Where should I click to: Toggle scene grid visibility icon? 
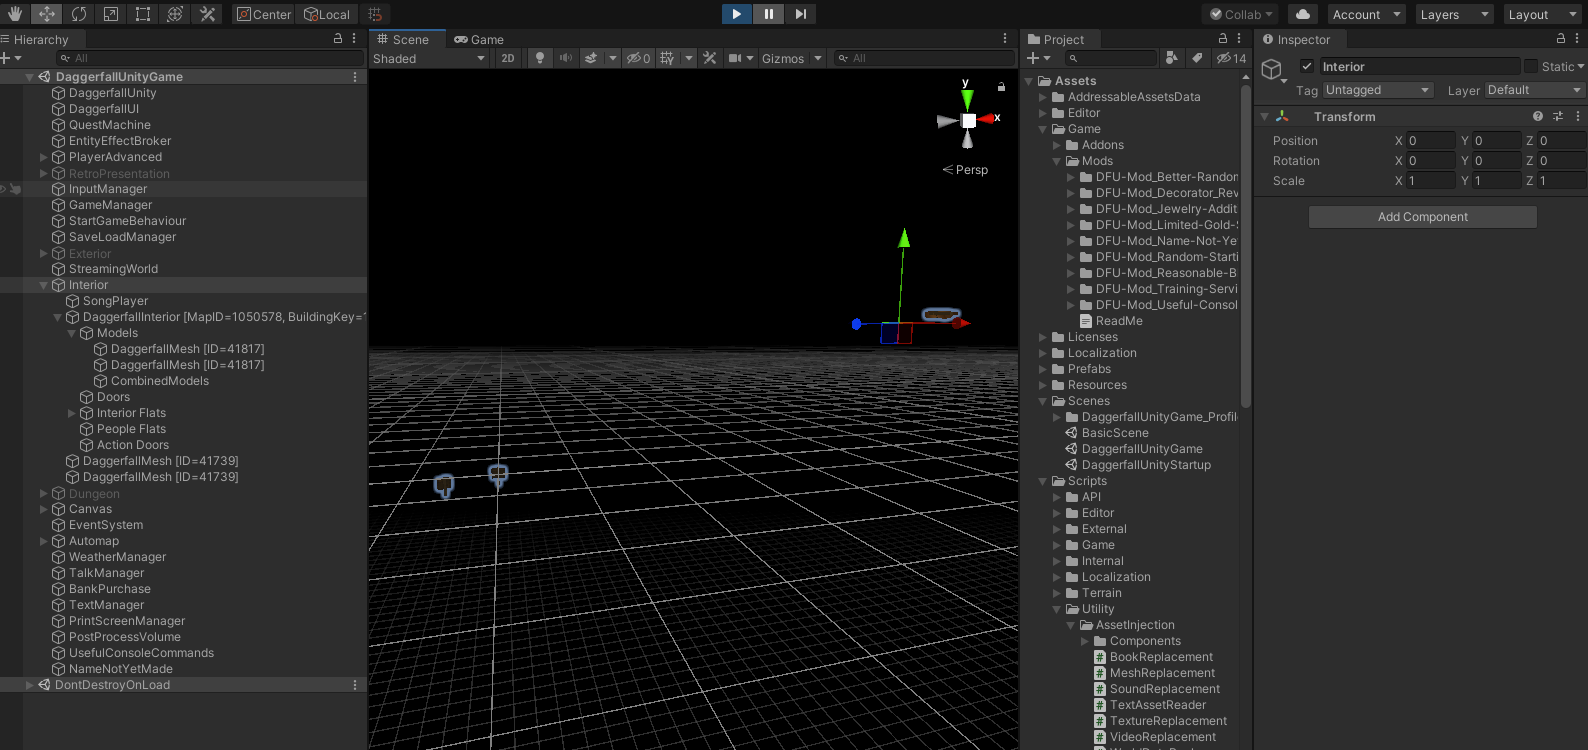(667, 58)
